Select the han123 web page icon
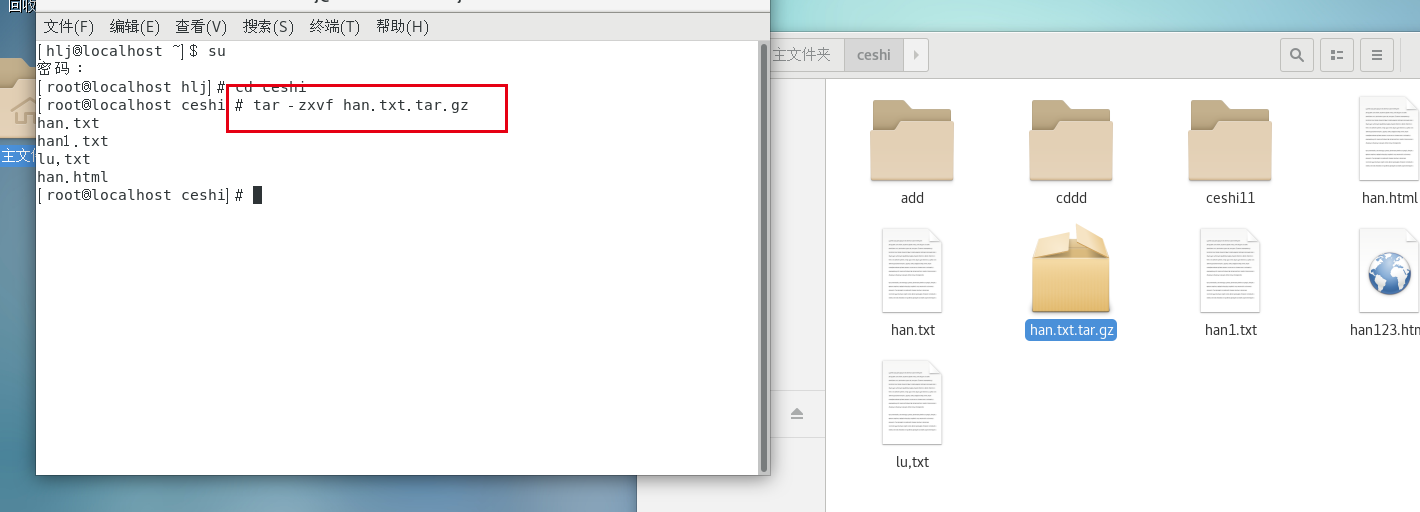 click(x=1389, y=271)
